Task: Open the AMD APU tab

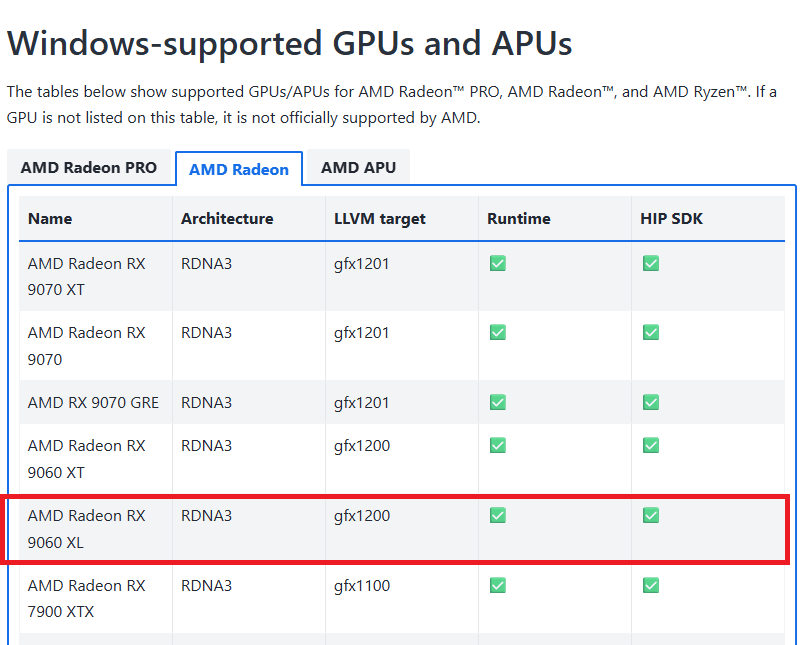Action: tap(358, 168)
